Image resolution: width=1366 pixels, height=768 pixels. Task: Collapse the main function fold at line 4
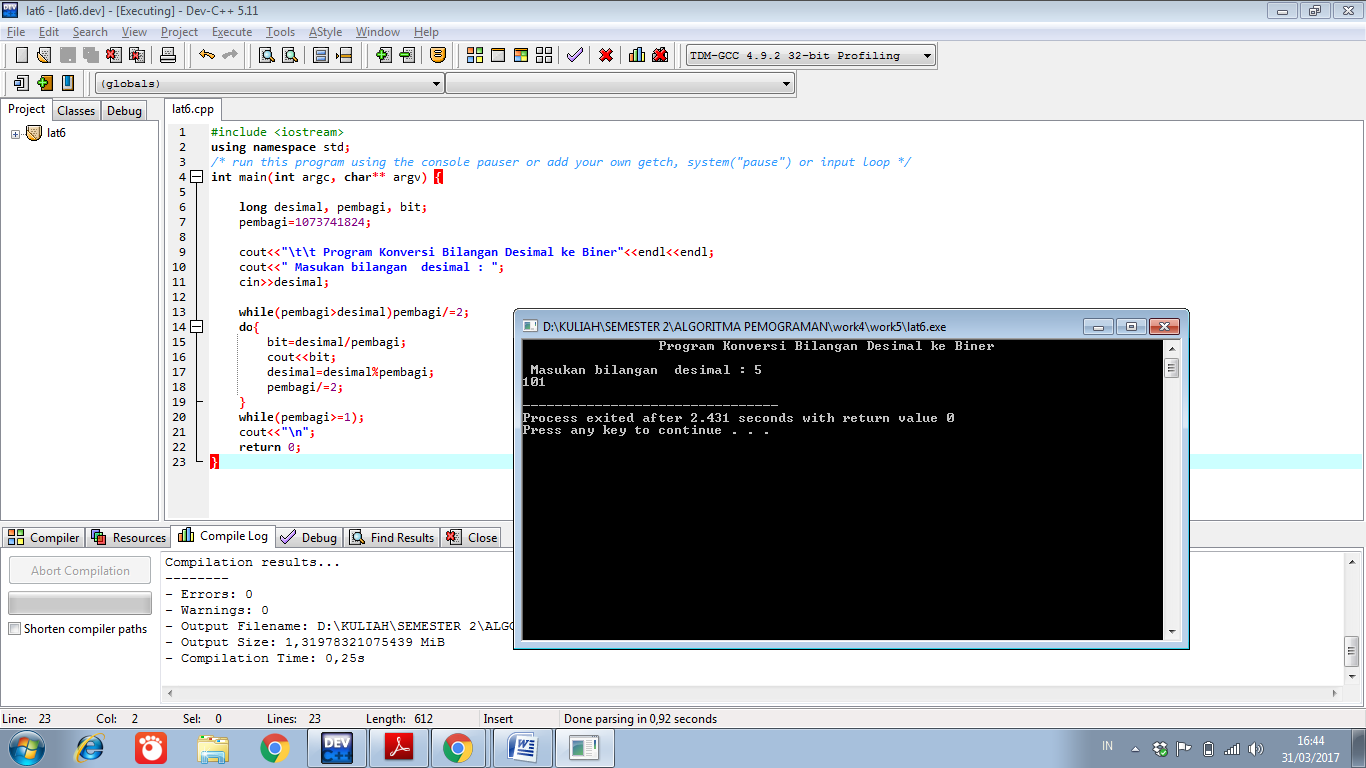(x=196, y=177)
